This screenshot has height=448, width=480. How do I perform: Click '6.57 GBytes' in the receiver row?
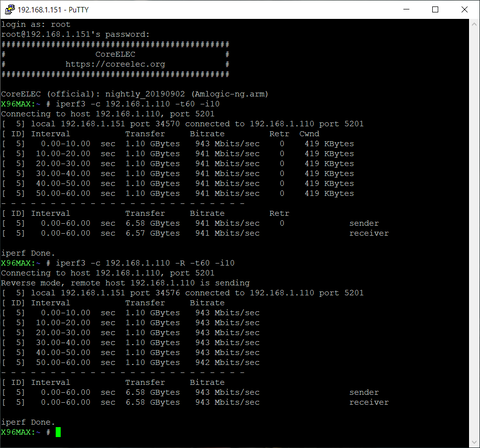[152, 233]
